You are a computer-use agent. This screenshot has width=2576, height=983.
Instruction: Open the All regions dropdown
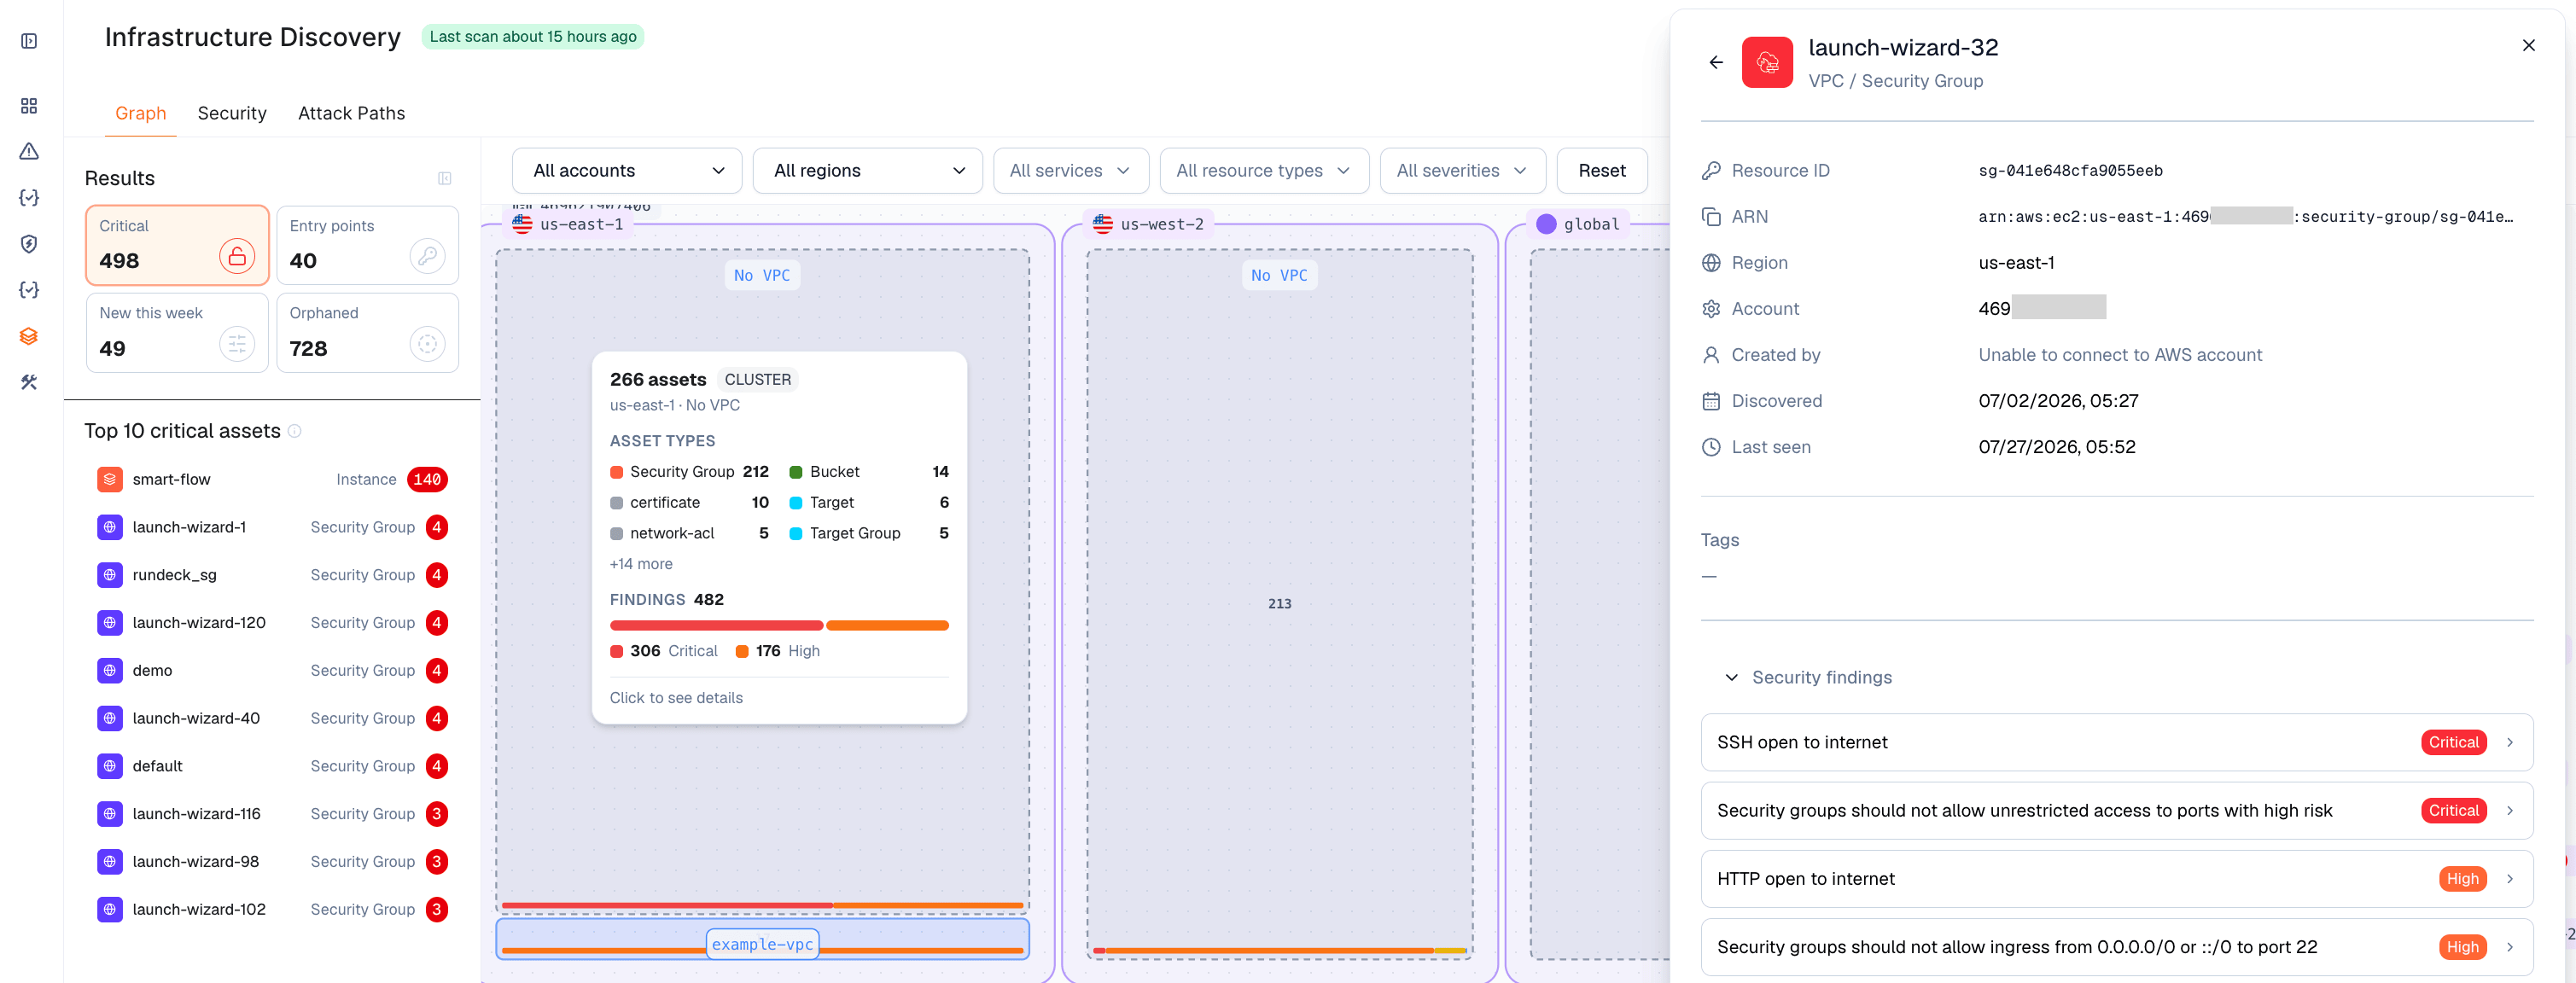[x=867, y=171]
